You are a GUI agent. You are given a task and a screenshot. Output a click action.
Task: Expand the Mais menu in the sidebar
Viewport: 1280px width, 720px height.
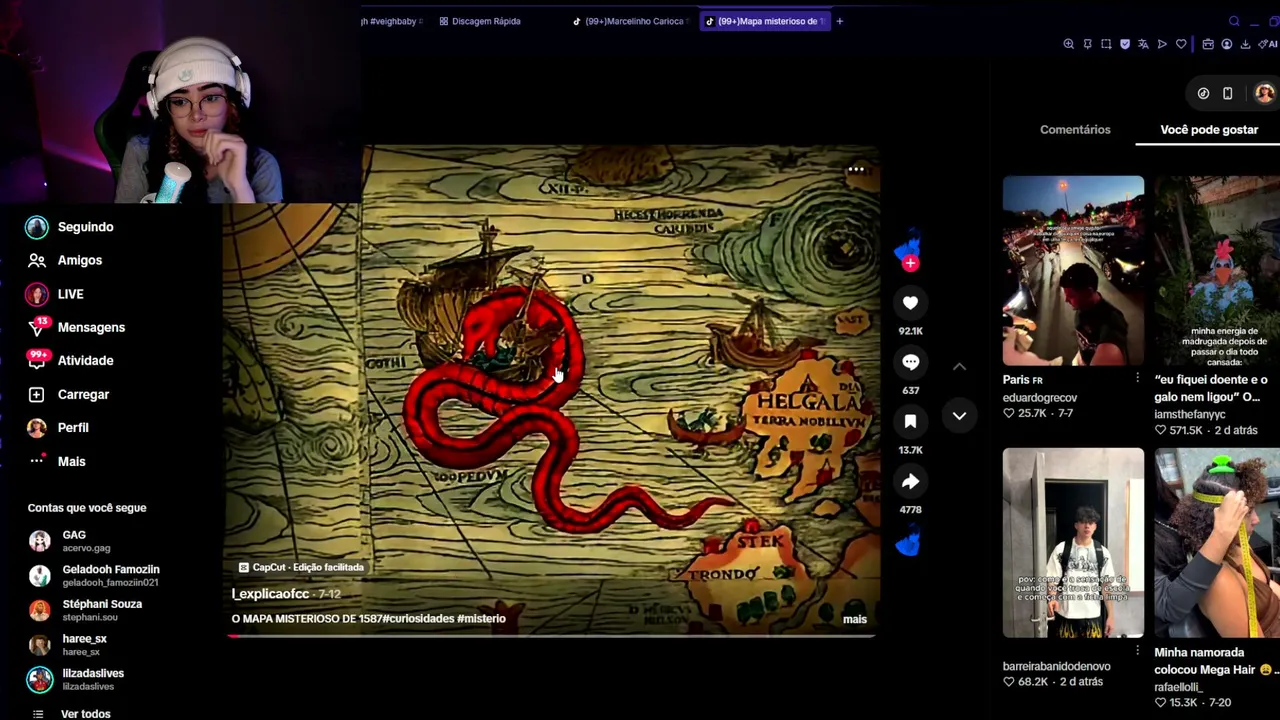click(x=57, y=461)
